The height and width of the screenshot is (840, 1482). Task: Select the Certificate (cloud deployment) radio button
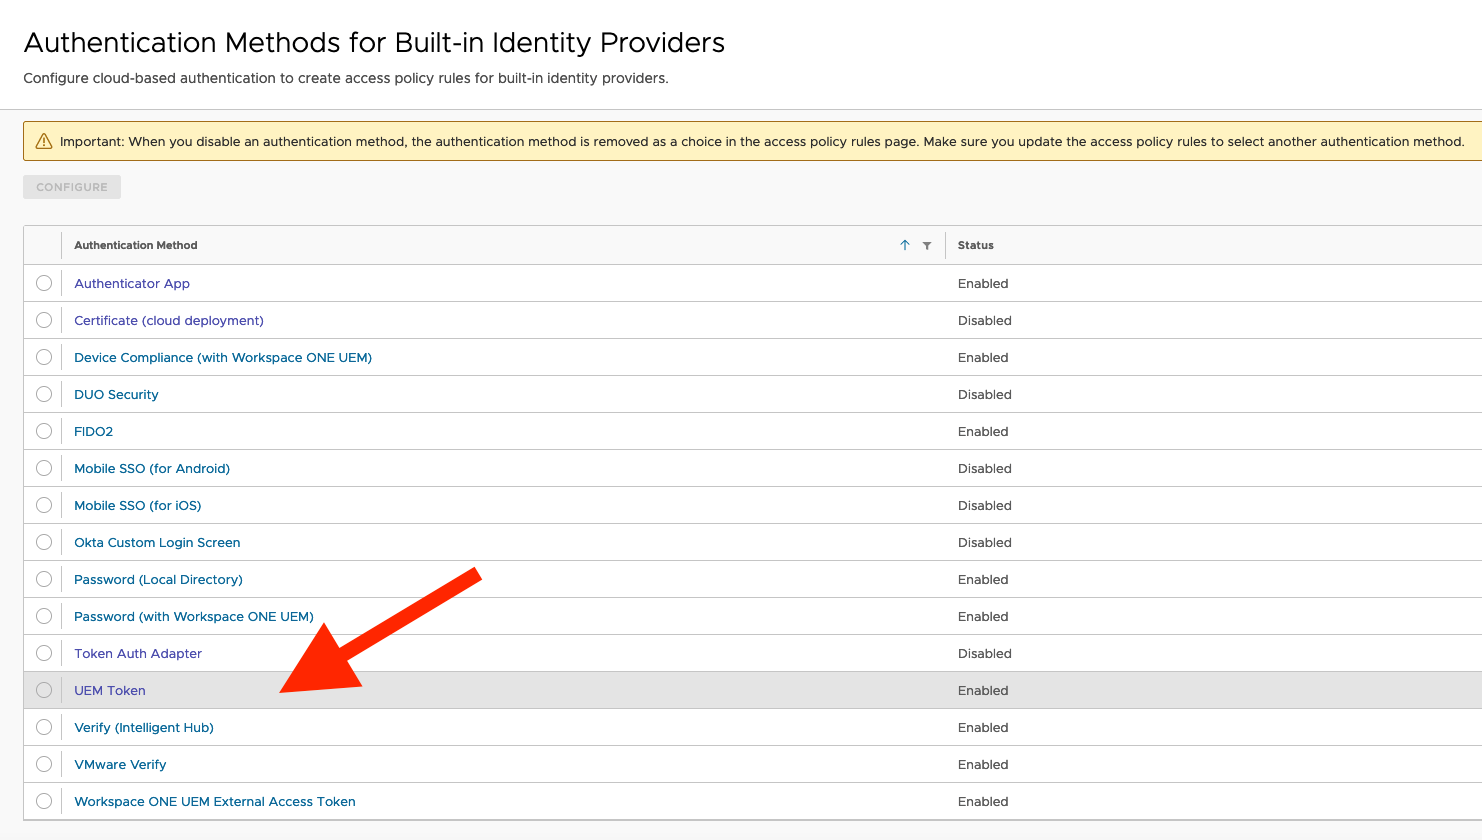pos(44,320)
